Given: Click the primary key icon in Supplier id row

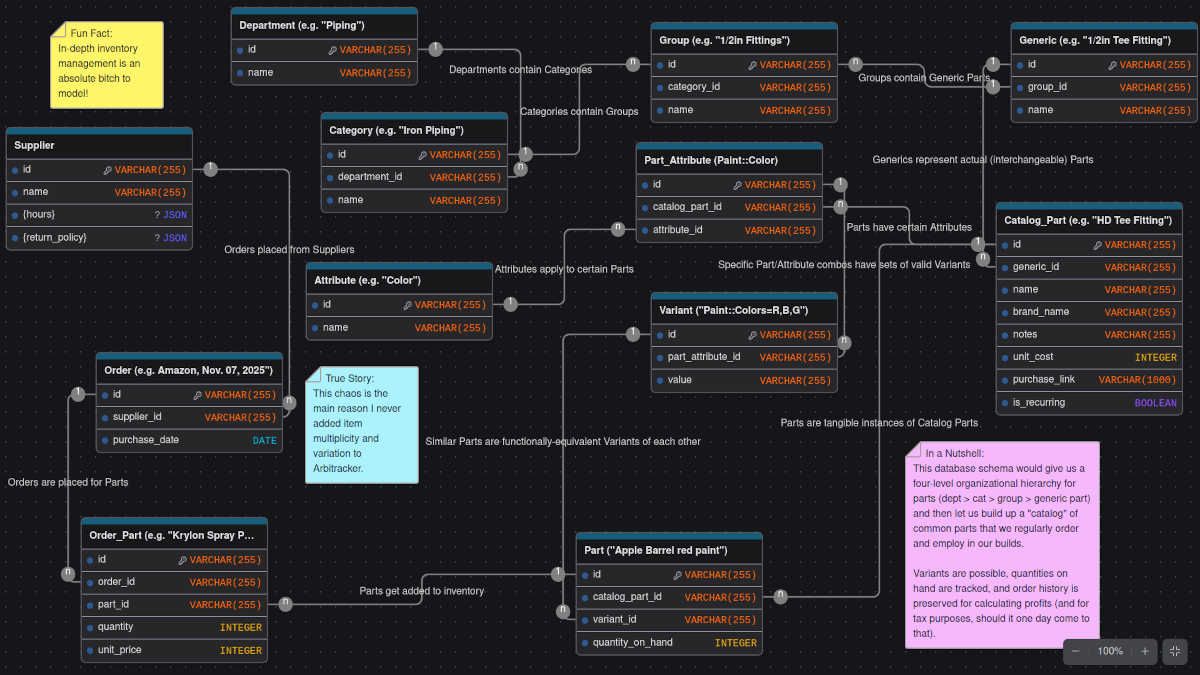Looking at the screenshot, I should pyautogui.click(x=107, y=170).
